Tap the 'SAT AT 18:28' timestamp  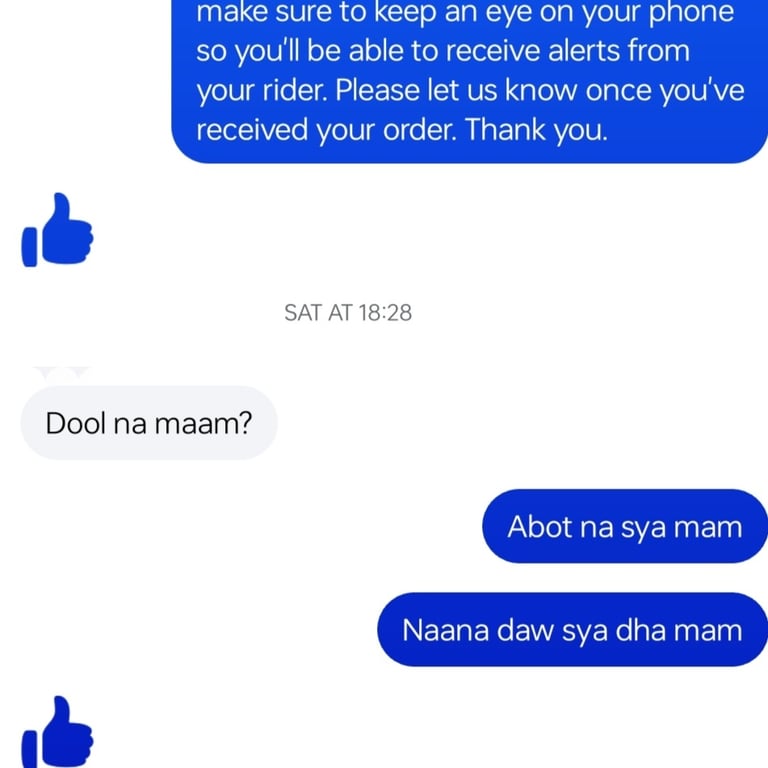[x=348, y=313]
